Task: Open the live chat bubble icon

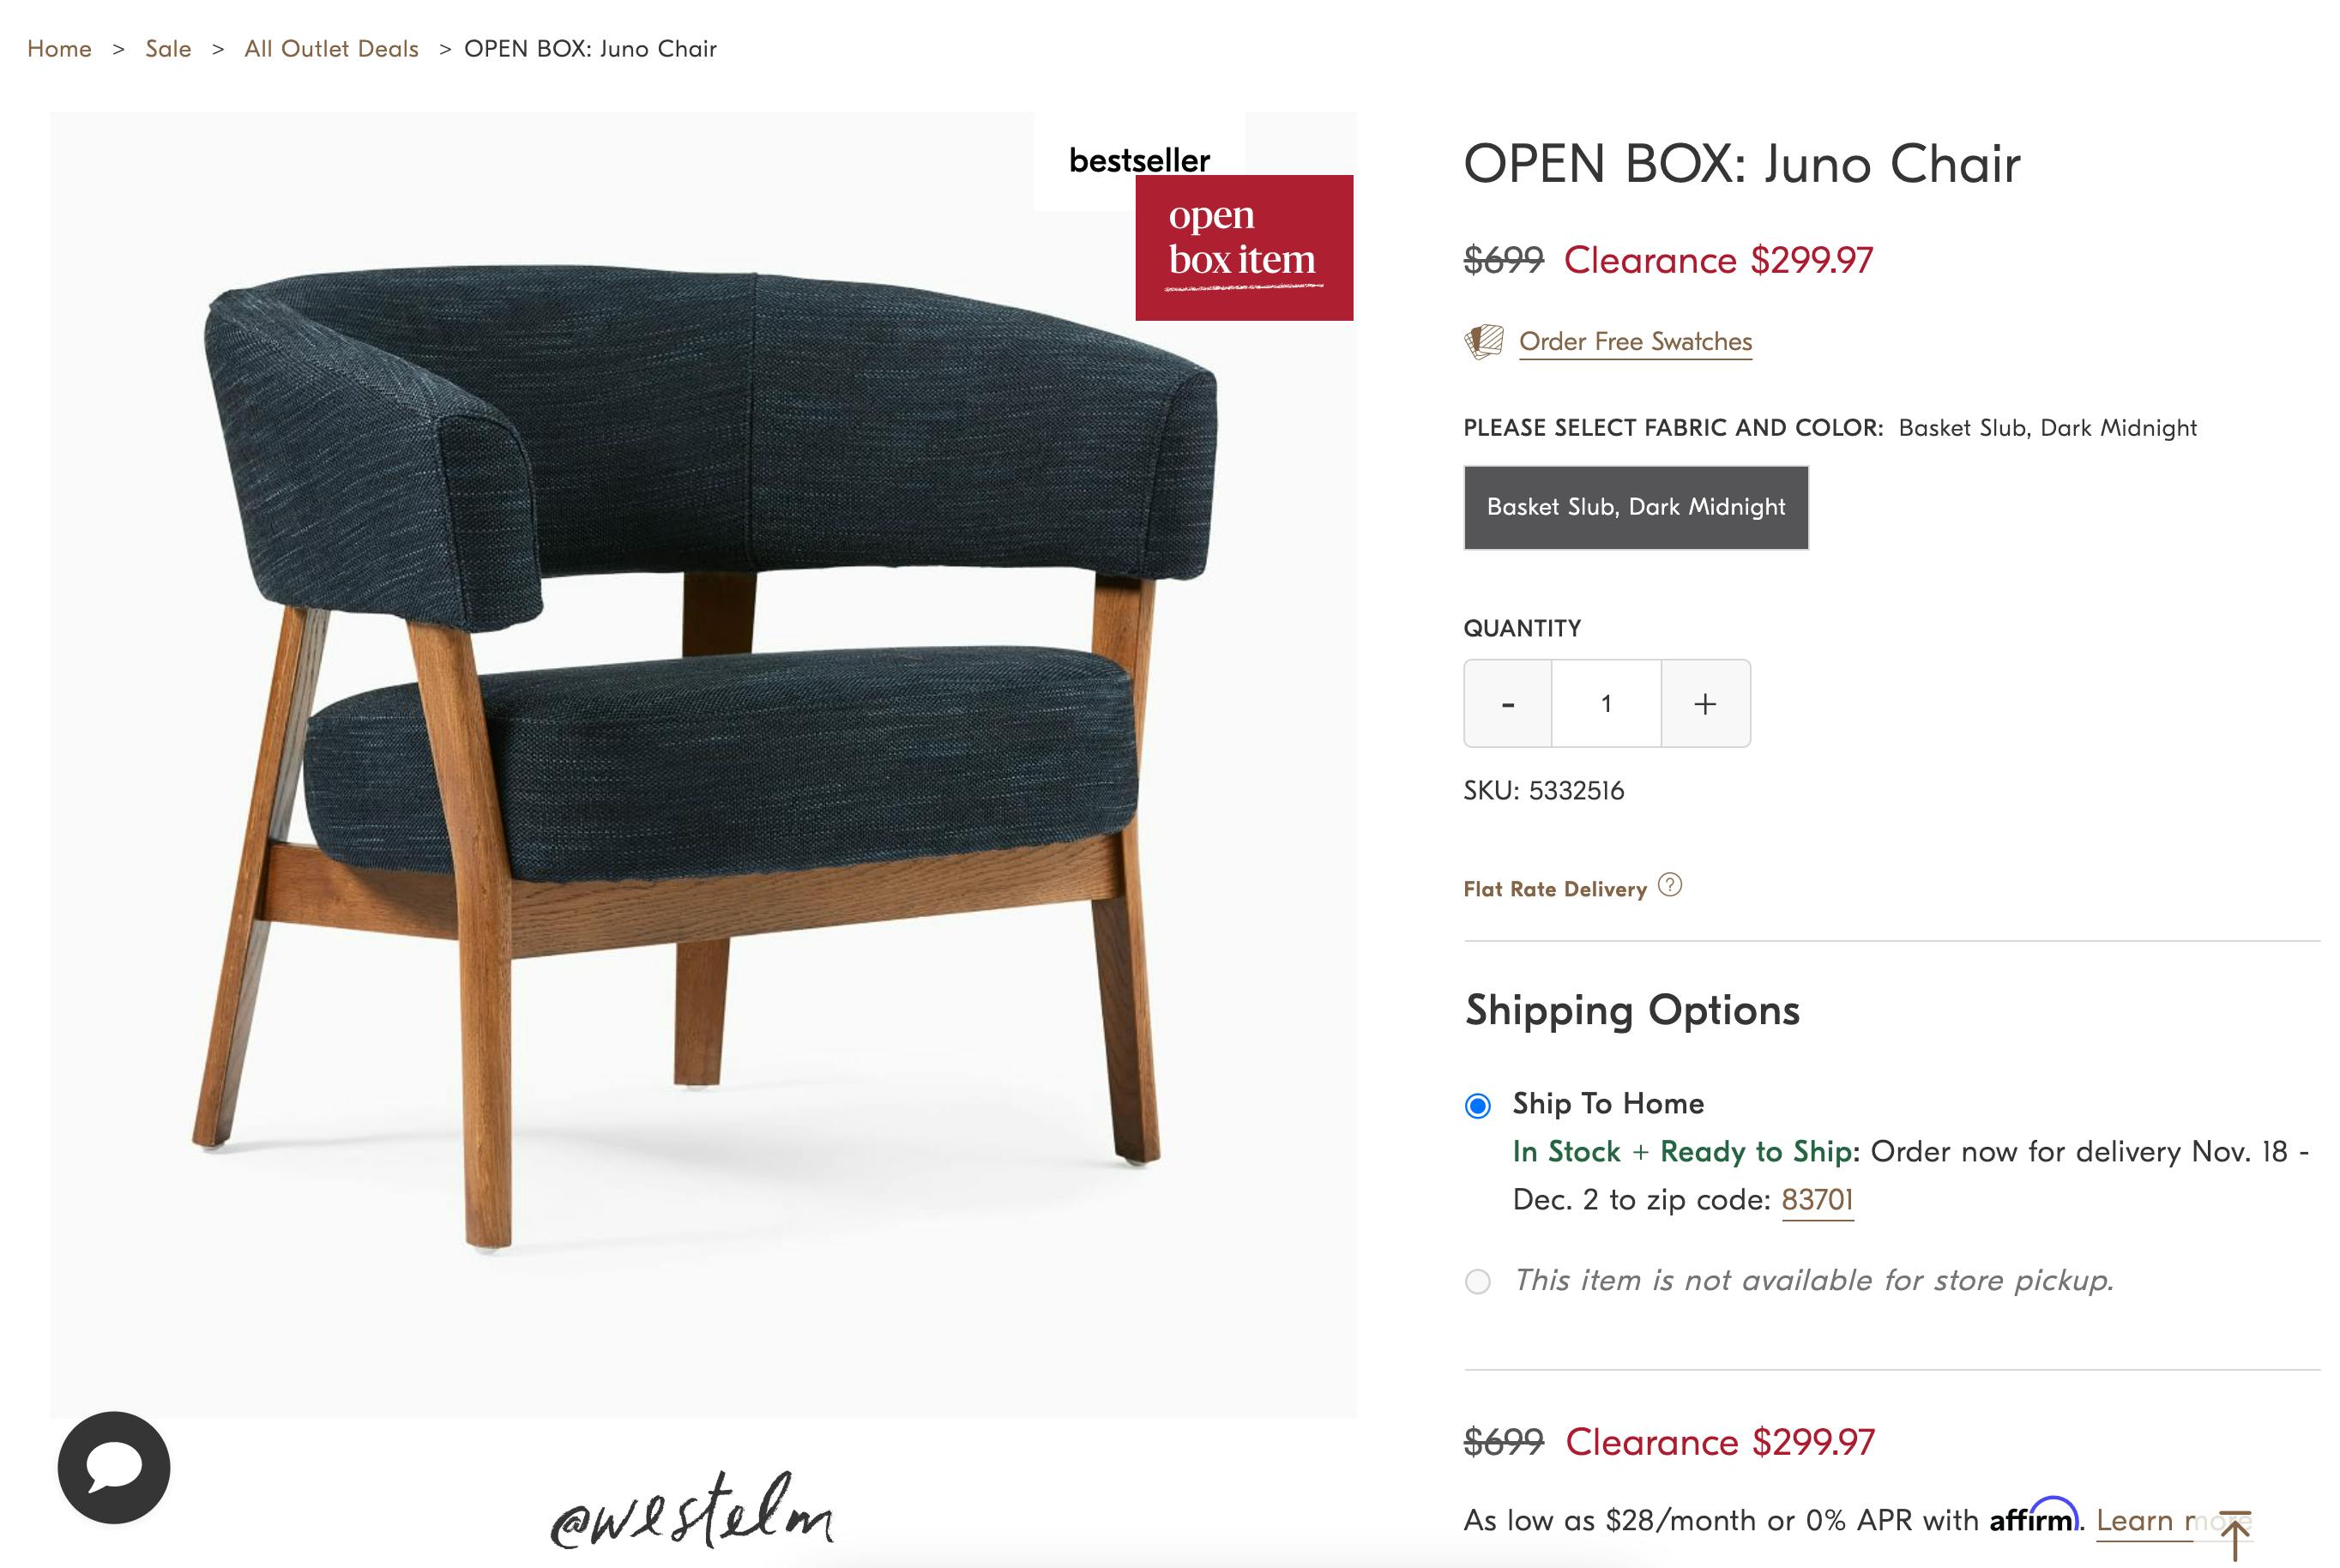Action: tap(114, 1467)
